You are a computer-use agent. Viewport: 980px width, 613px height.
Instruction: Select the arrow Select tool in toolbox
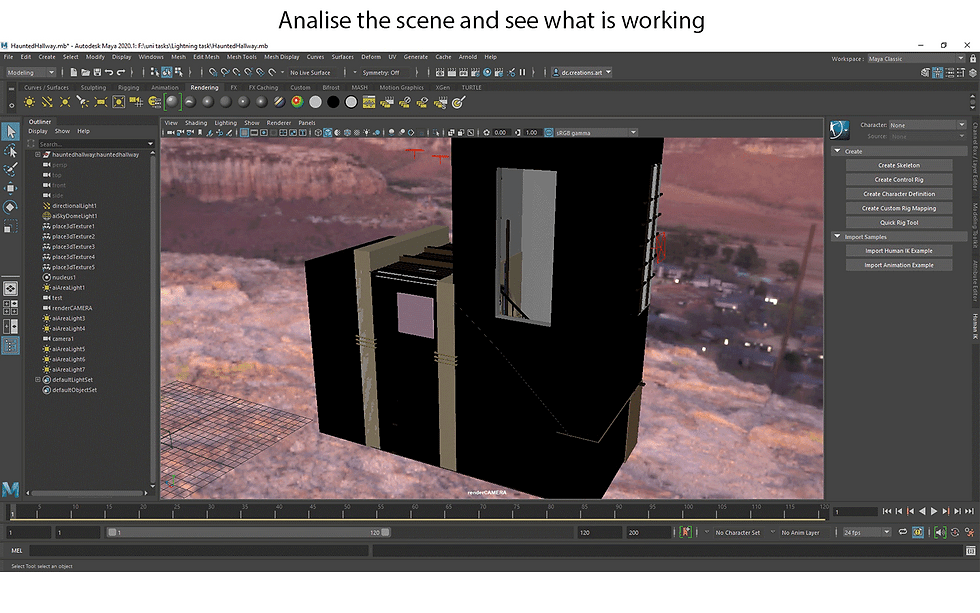tap(11, 131)
